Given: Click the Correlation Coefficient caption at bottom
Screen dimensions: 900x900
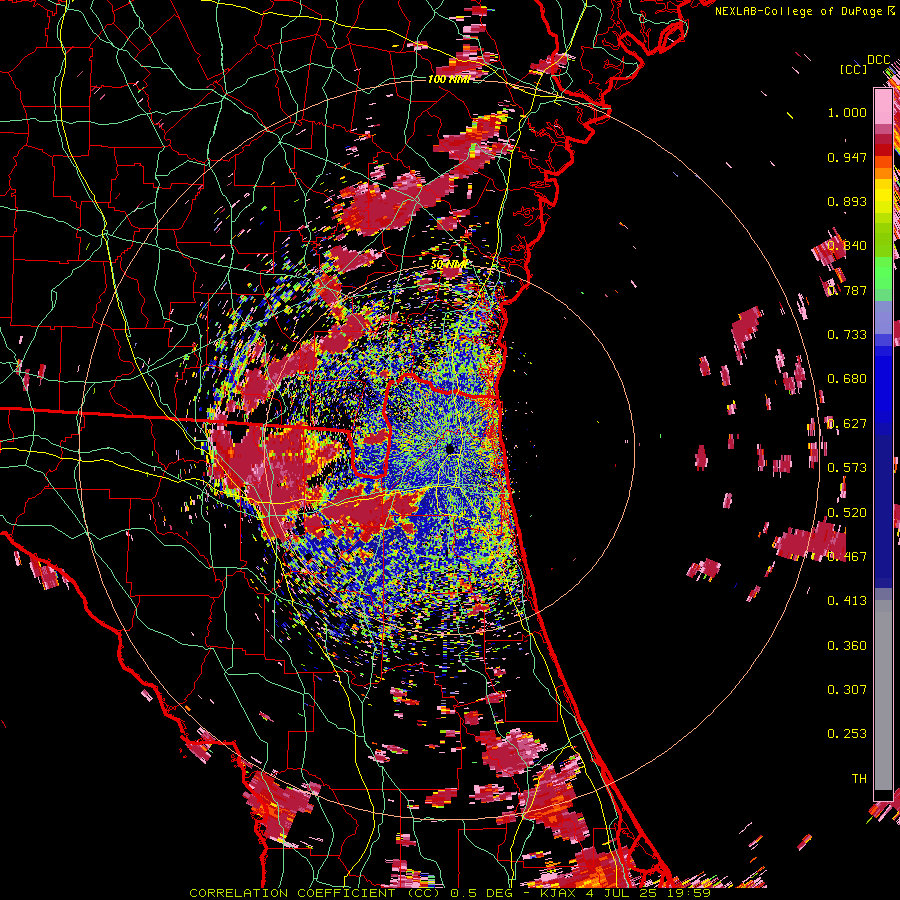Looking at the screenshot, I should click(450, 893).
